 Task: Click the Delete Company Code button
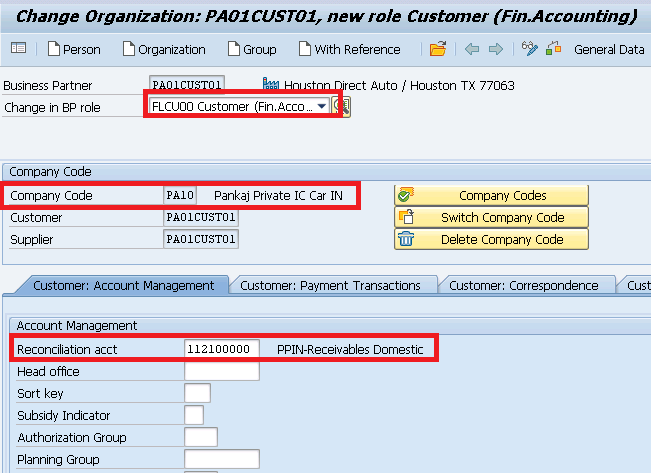pos(491,240)
